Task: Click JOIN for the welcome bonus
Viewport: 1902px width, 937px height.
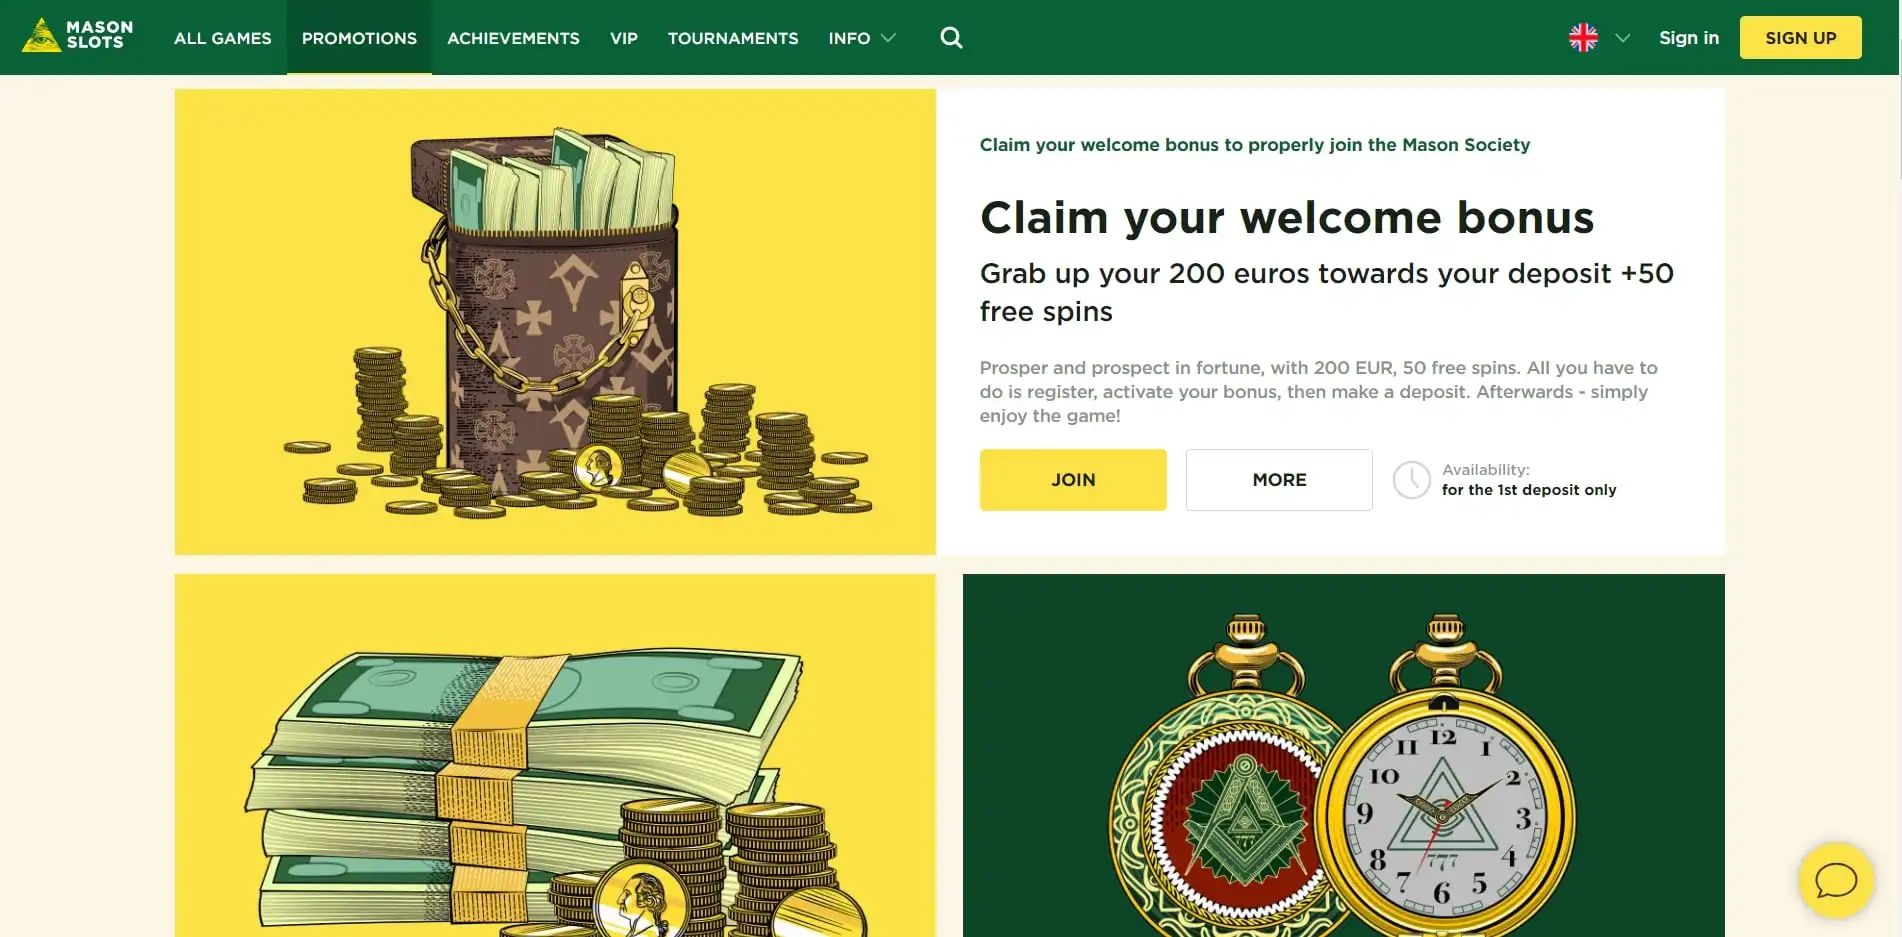Action: click(1073, 480)
